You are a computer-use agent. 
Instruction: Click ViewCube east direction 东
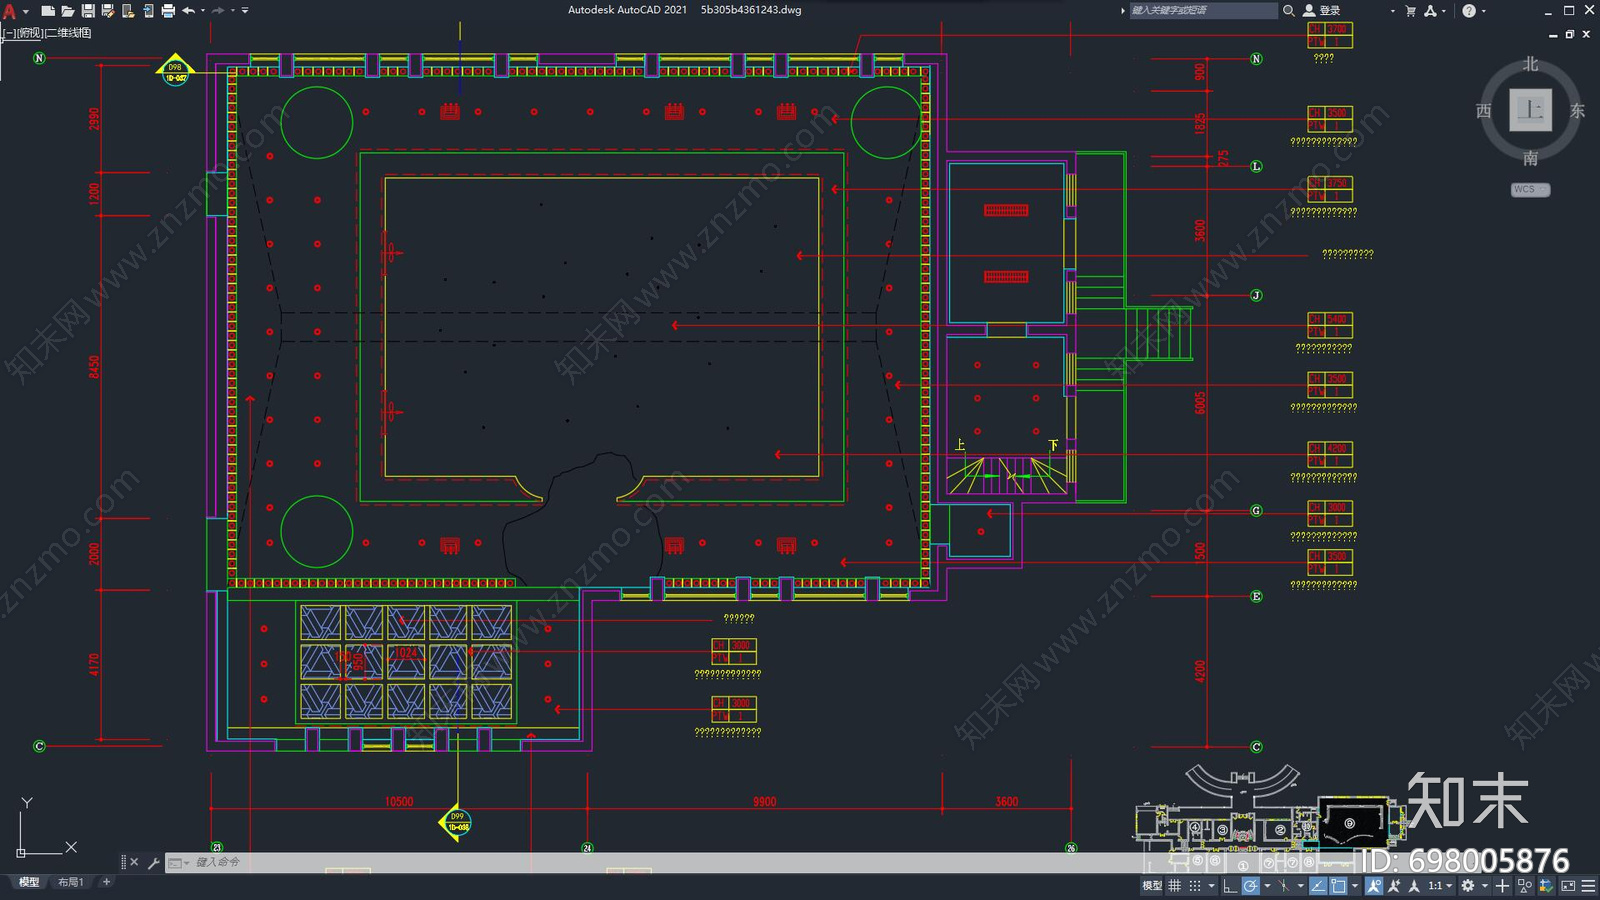1577,110
